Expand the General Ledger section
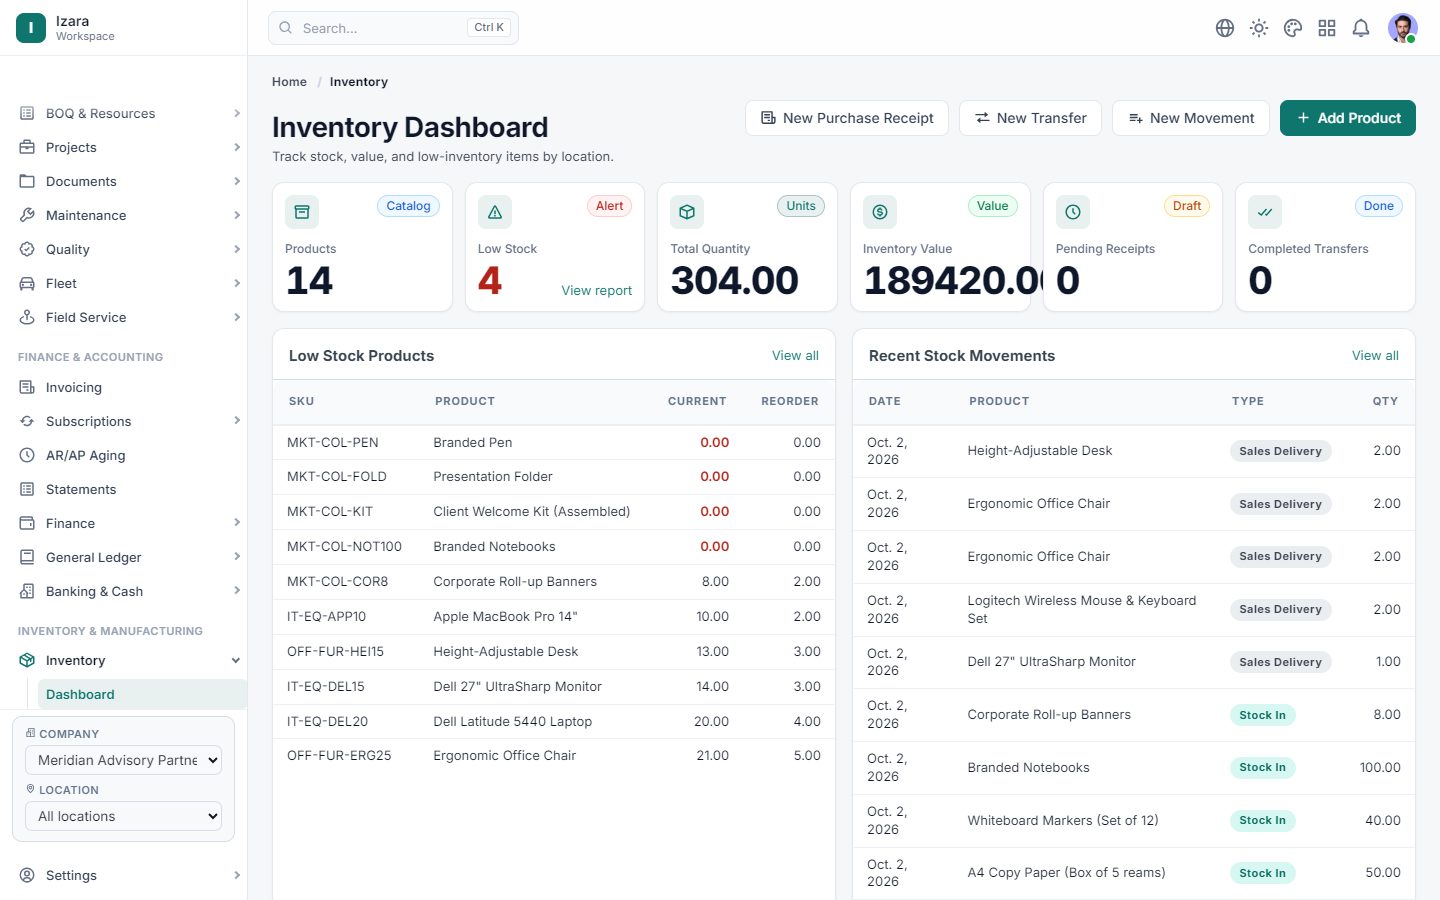Viewport: 1440px width, 900px height. tap(130, 557)
